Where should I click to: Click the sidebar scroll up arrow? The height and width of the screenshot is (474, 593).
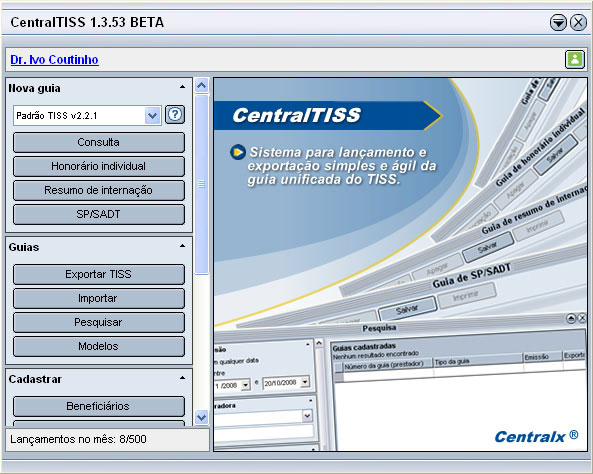point(202,85)
